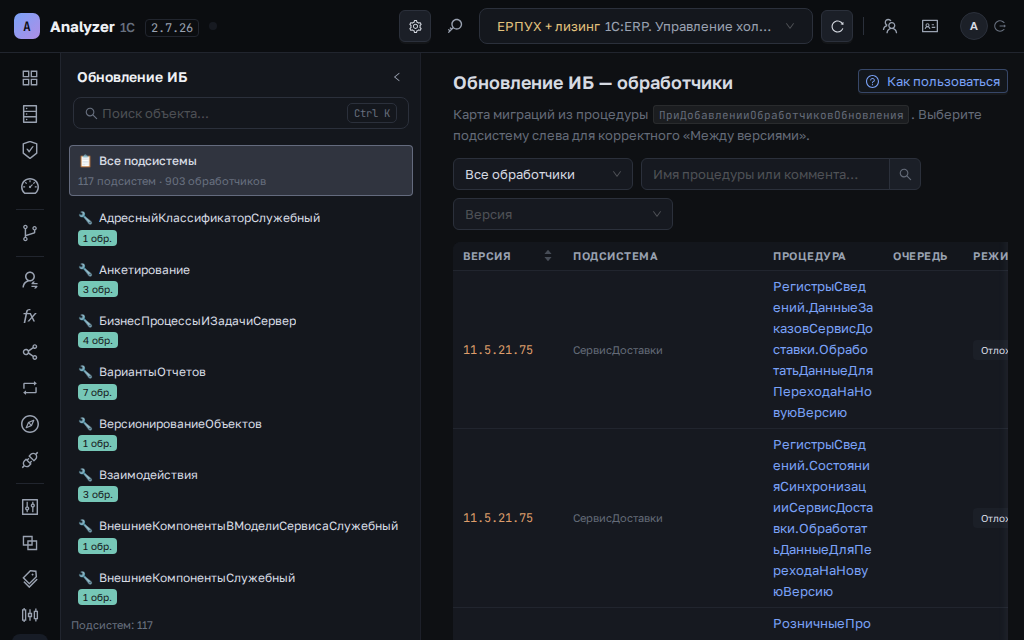1024x640 pixels.
Task: Focus the Поиск объекта search field
Action: (241, 113)
